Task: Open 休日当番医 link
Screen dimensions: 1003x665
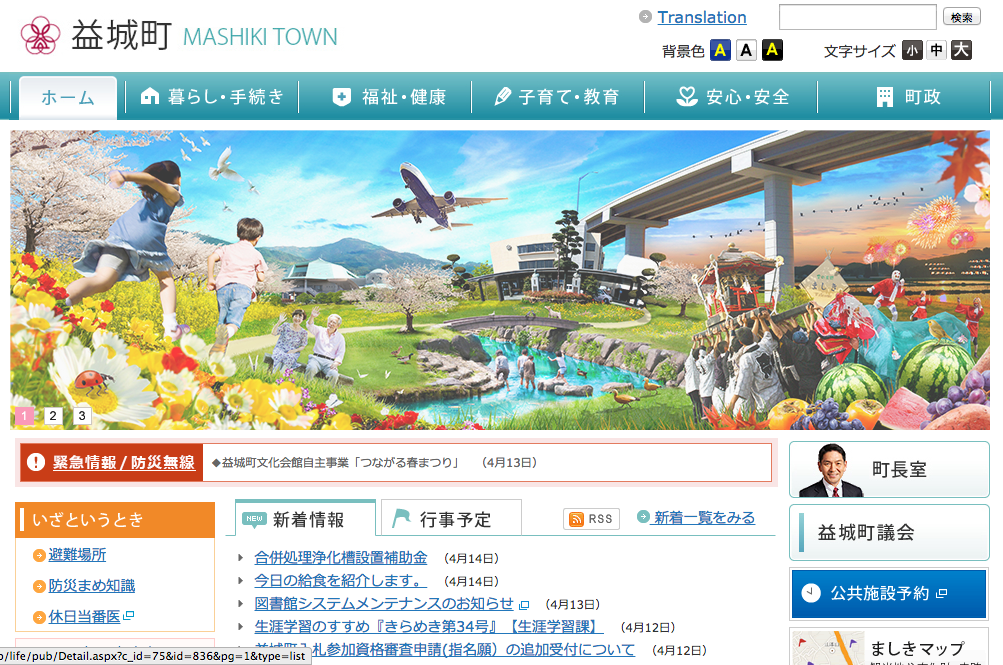Action: point(84,616)
